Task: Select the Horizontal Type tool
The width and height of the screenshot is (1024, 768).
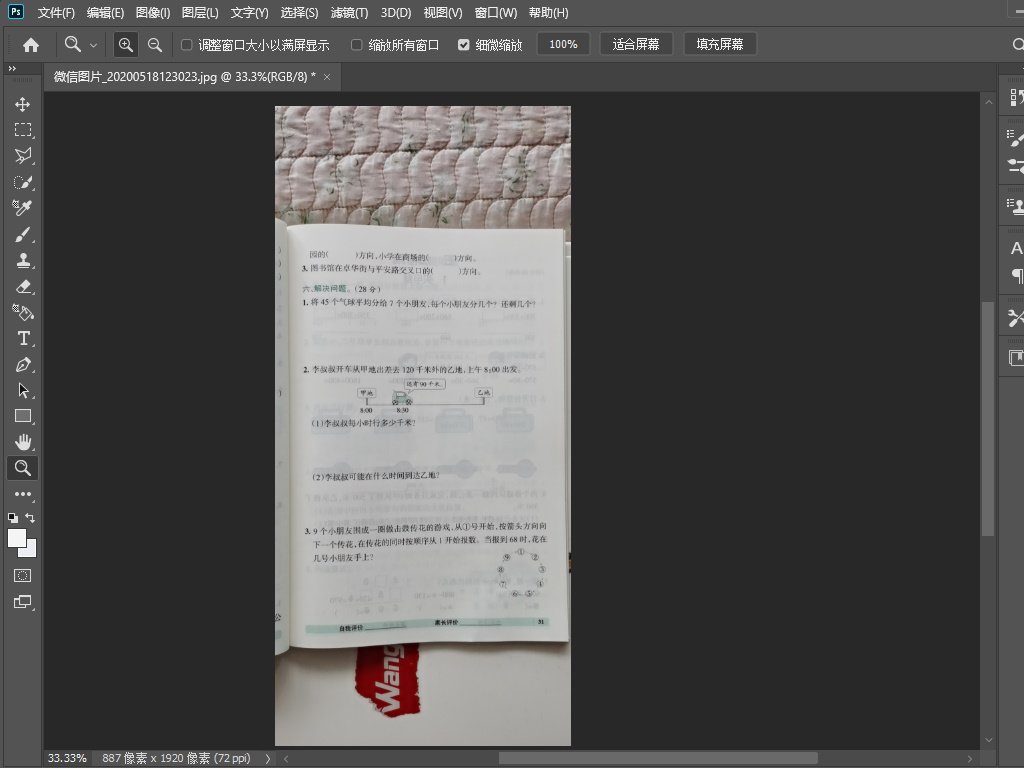Action: (x=22, y=338)
